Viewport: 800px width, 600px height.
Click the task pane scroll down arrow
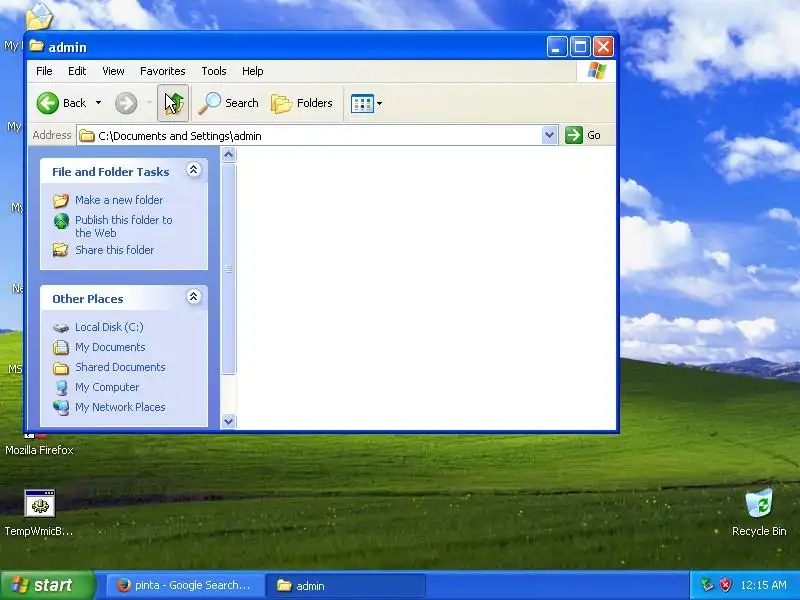pyautogui.click(x=229, y=421)
